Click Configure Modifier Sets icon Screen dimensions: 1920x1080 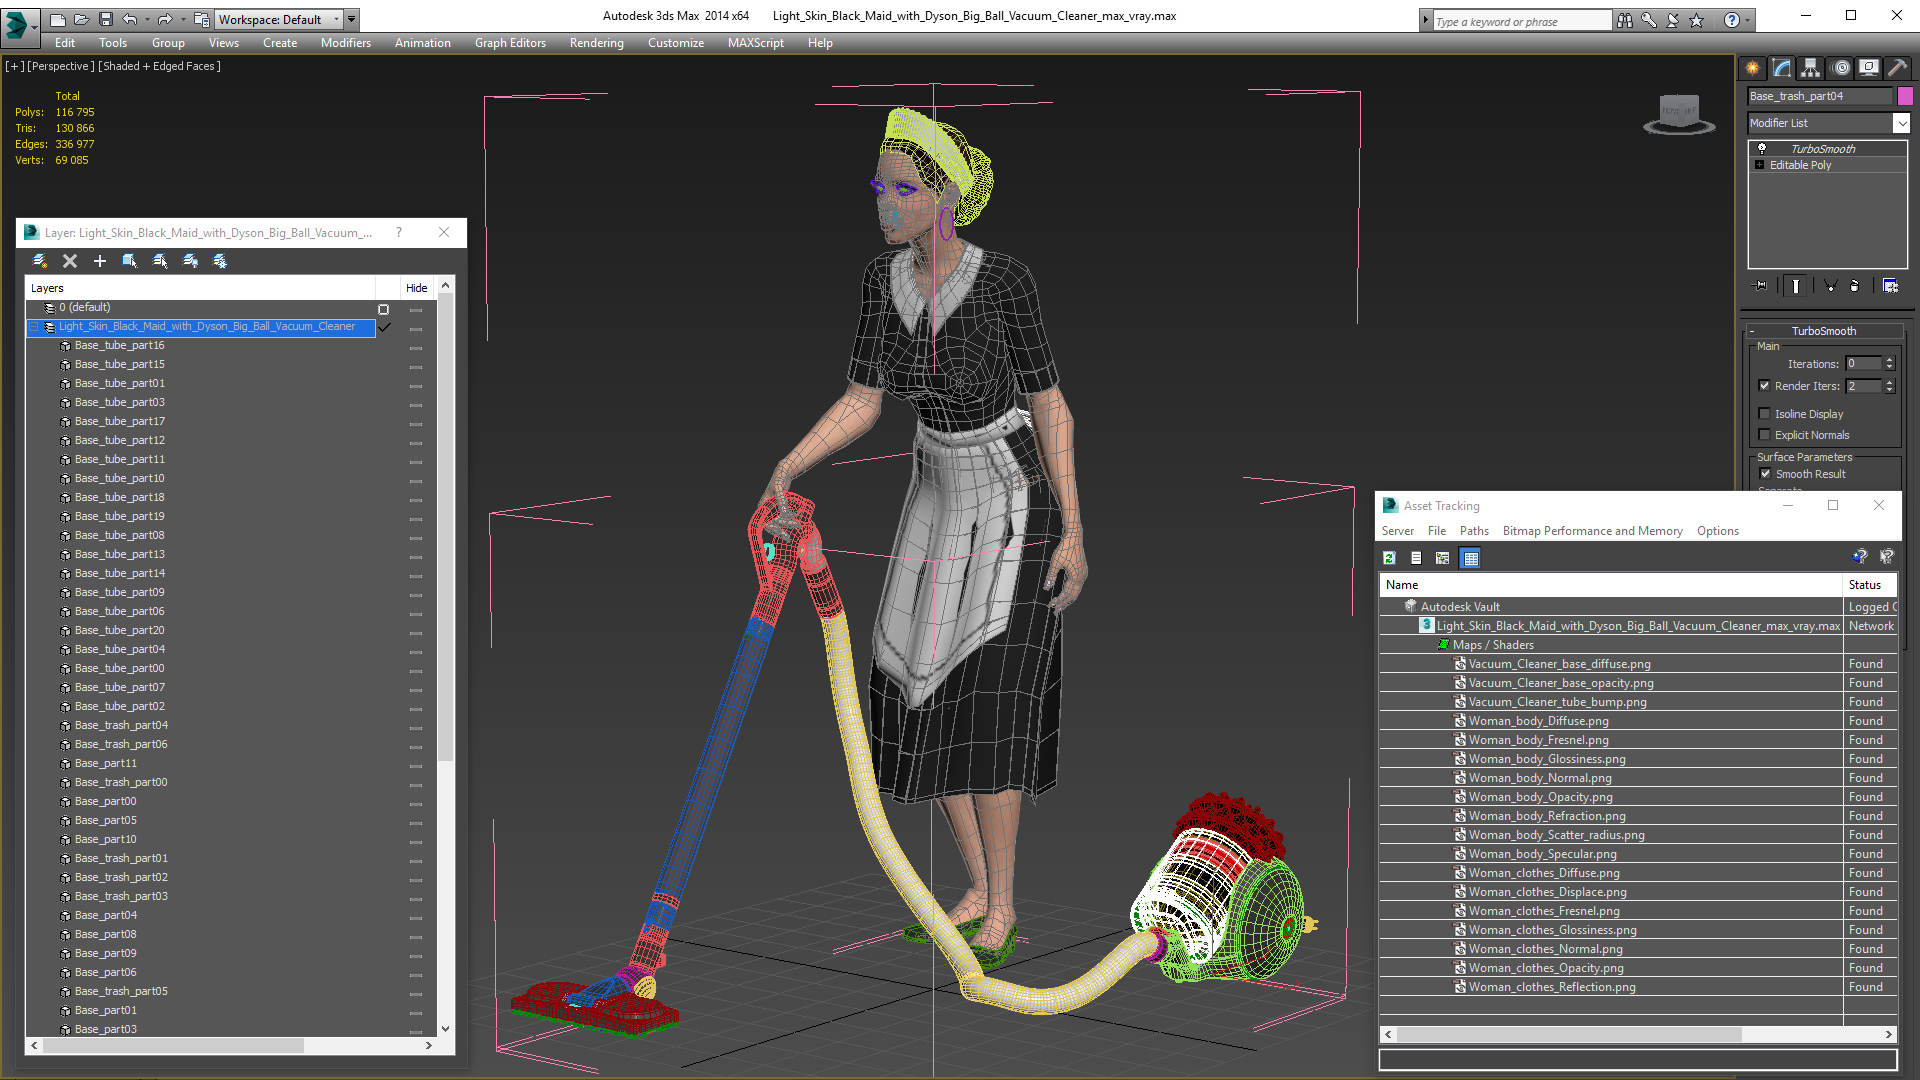coord(1890,286)
